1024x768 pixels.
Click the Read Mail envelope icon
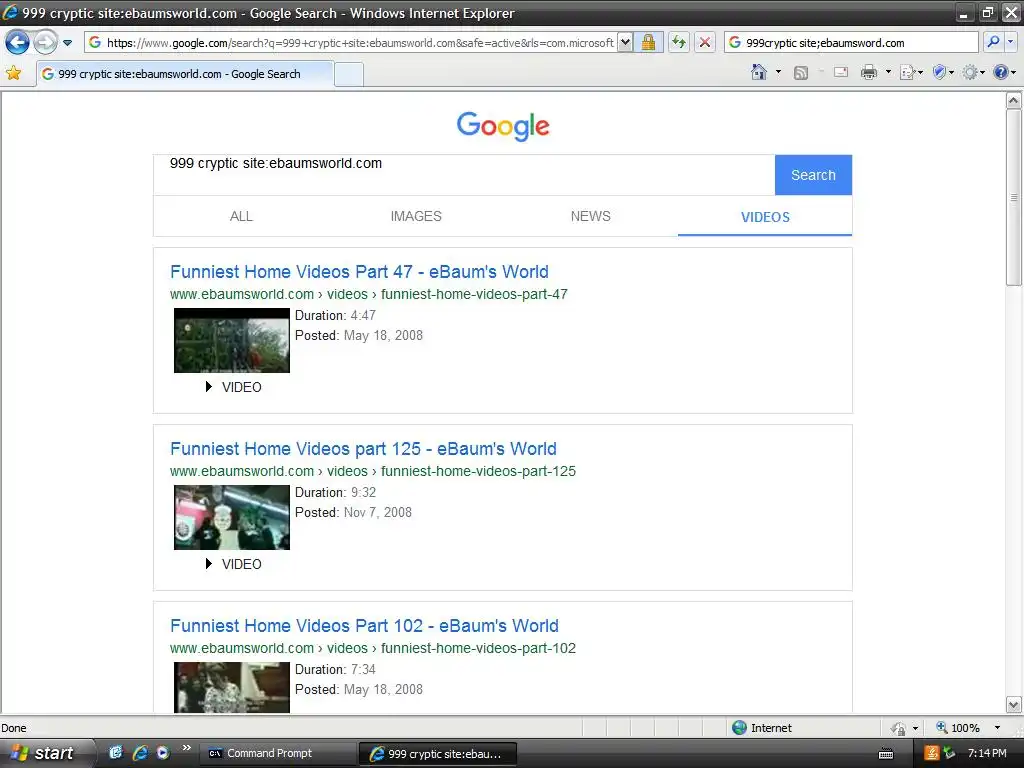841,72
